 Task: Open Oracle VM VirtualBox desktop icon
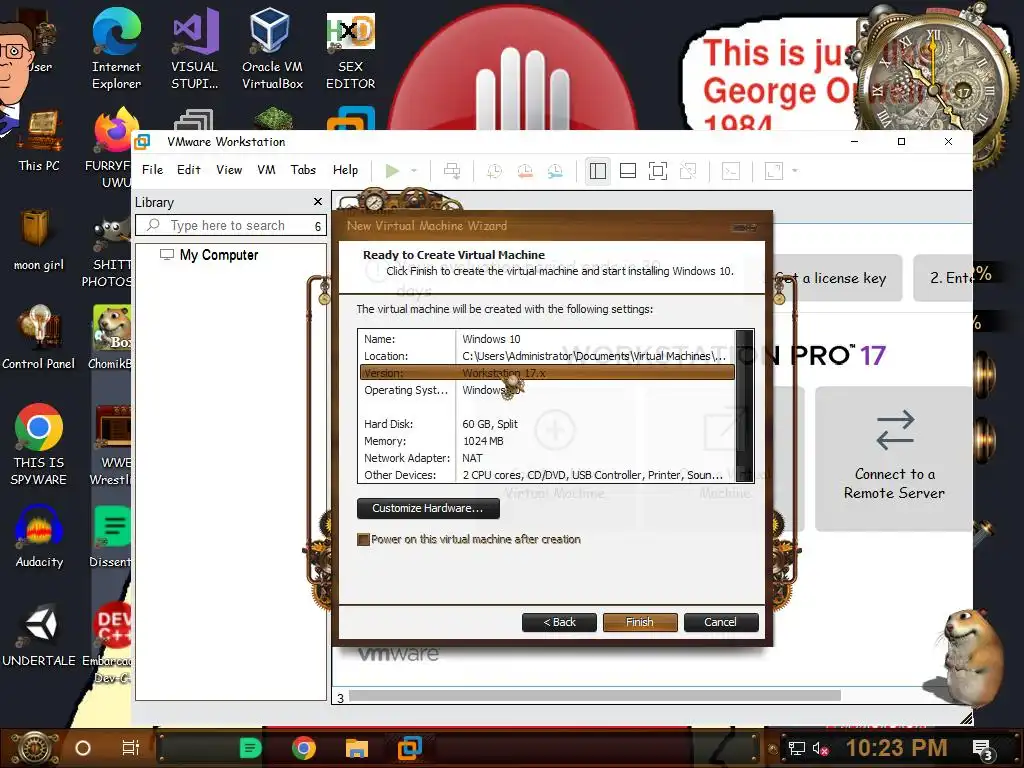coord(272,49)
